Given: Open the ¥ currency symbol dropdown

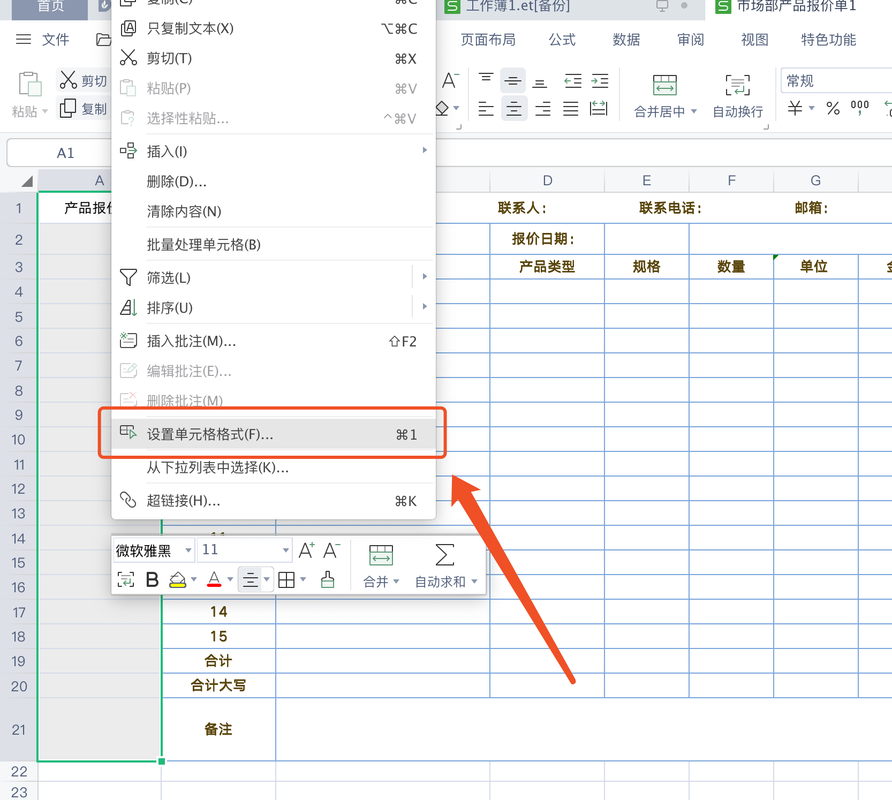Looking at the screenshot, I should click(811, 109).
